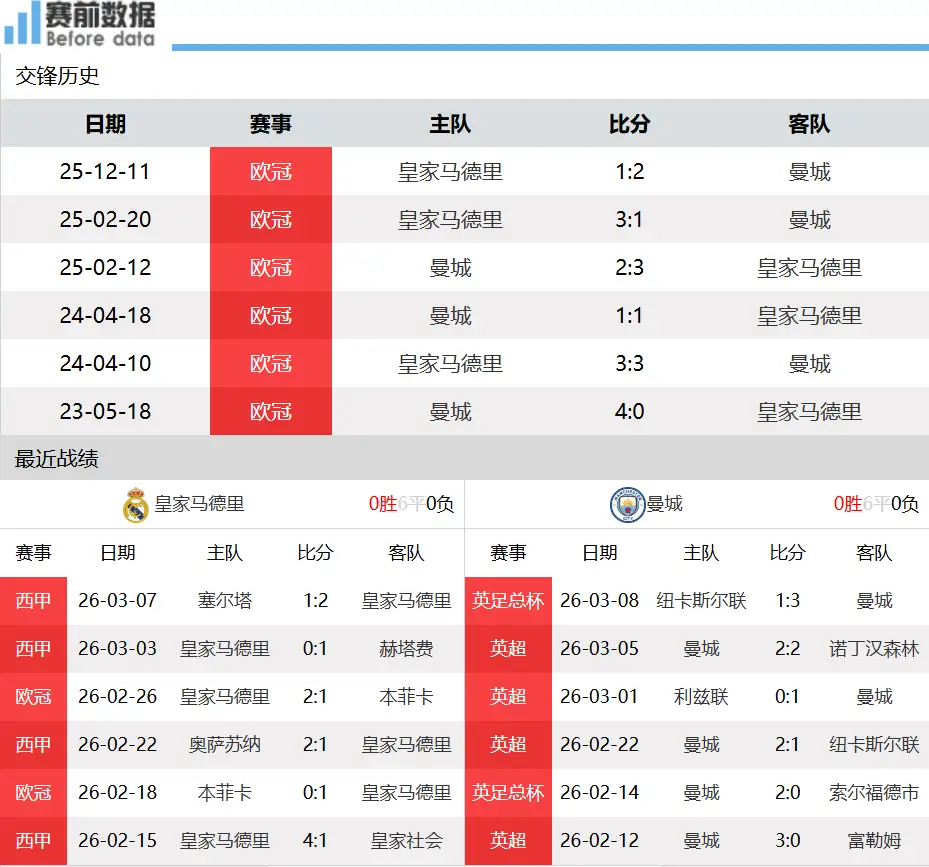Click the 英足总杯 tag next to Newcastle match
This screenshot has width=929, height=867.
point(507,600)
